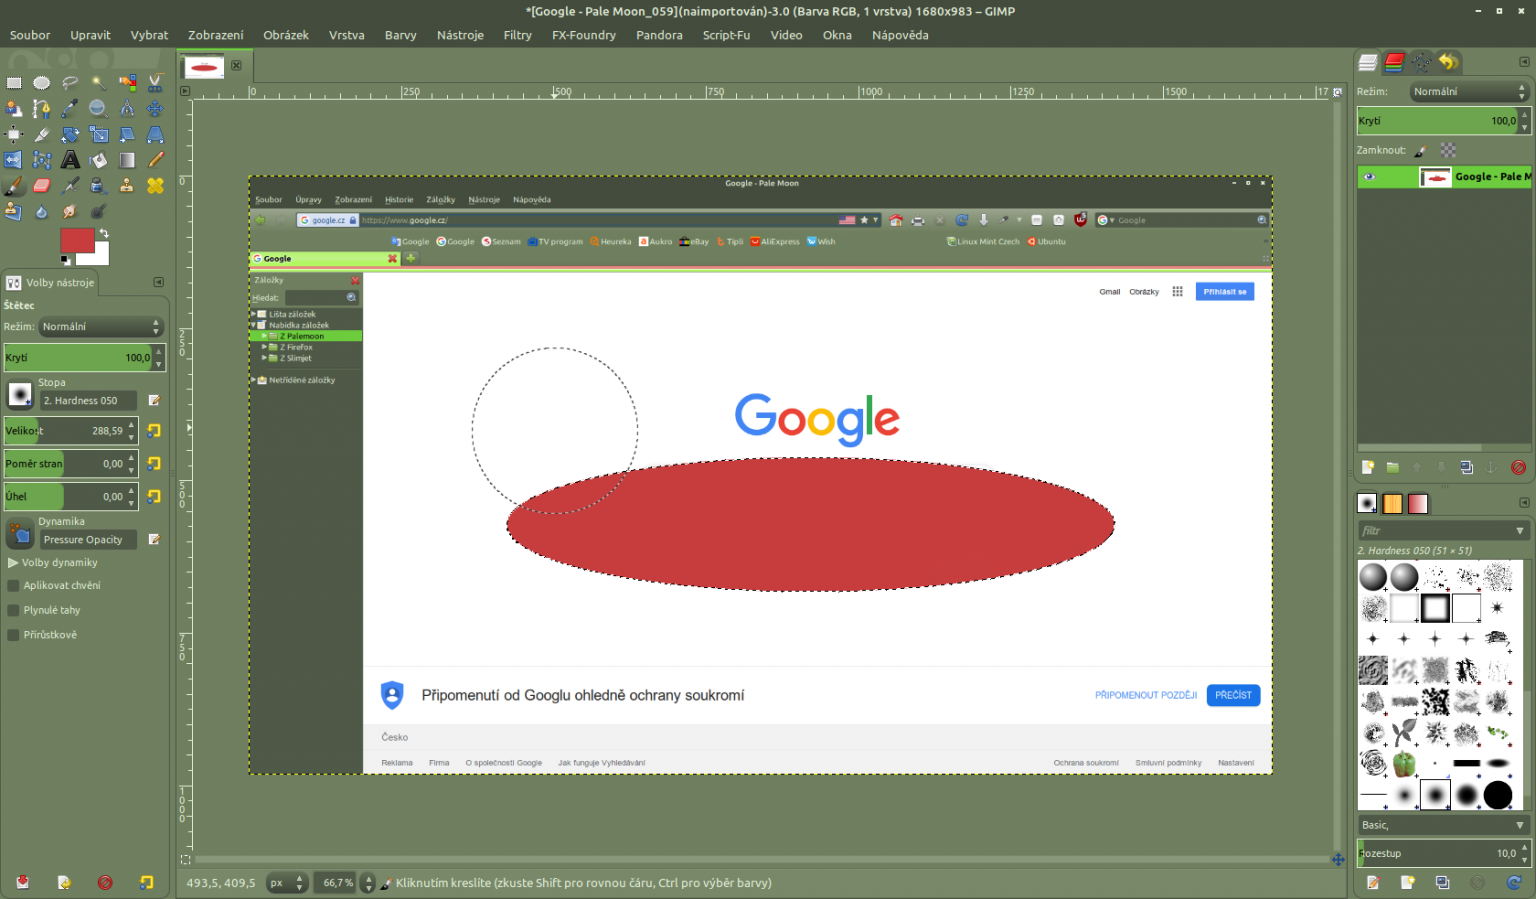
Task: Select the Rectangle Select tool
Action: coord(14,83)
